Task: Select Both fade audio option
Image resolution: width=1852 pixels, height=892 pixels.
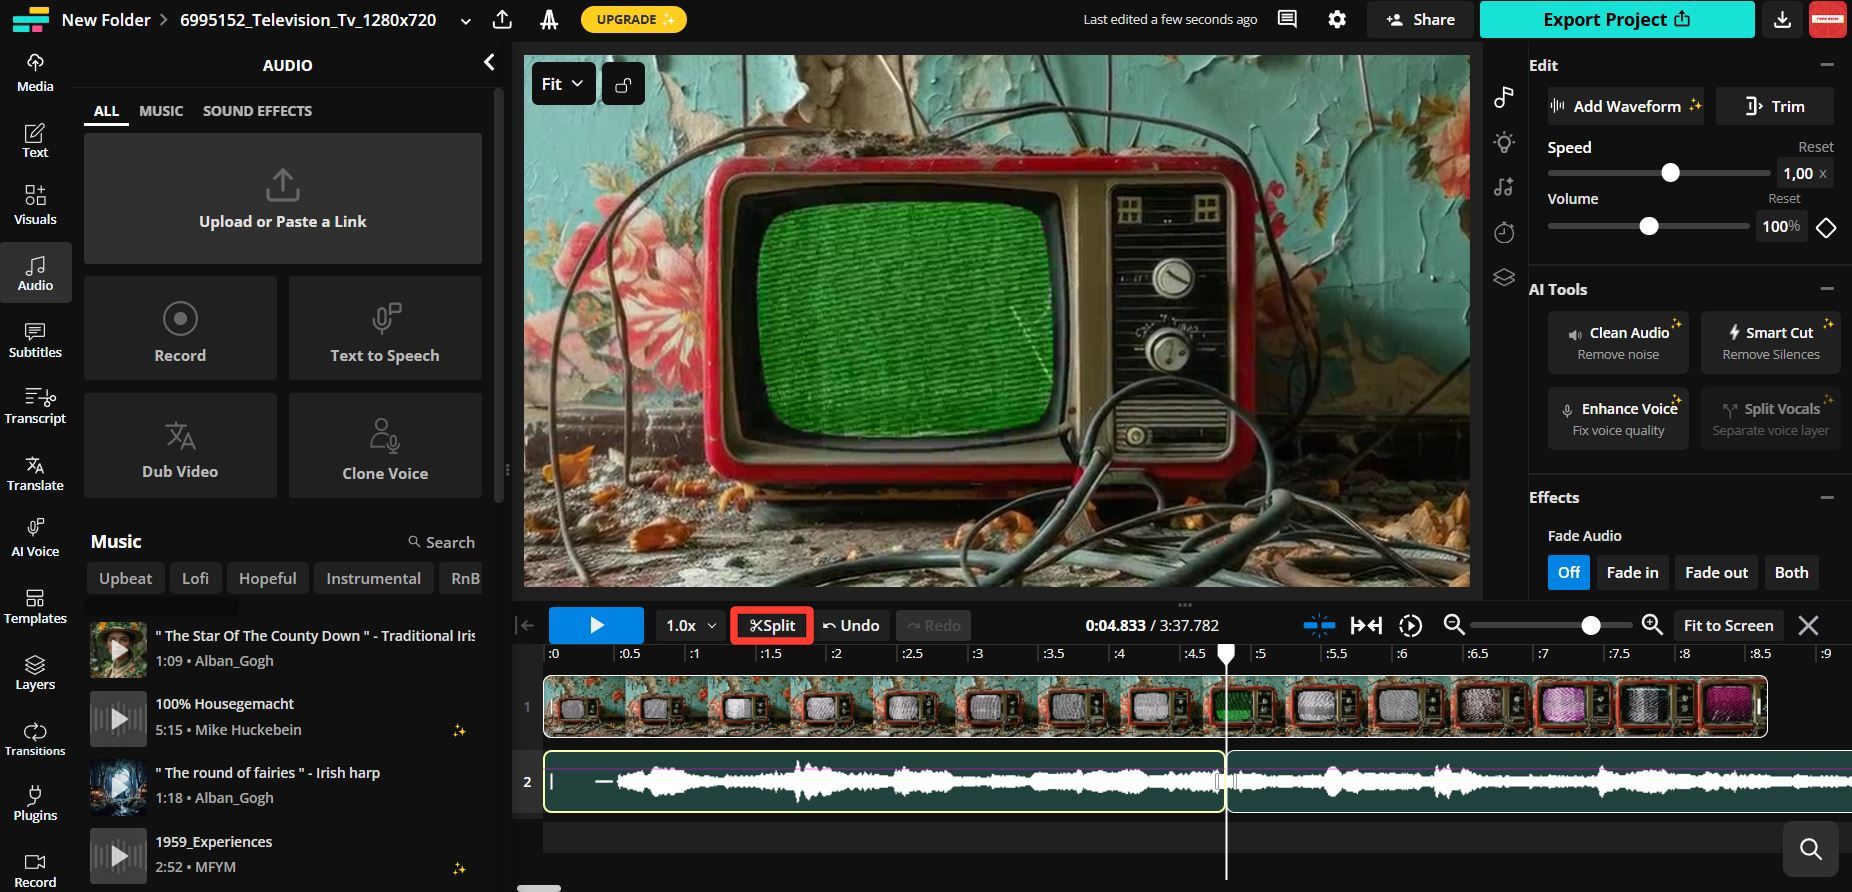Action: coord(1791,572)
